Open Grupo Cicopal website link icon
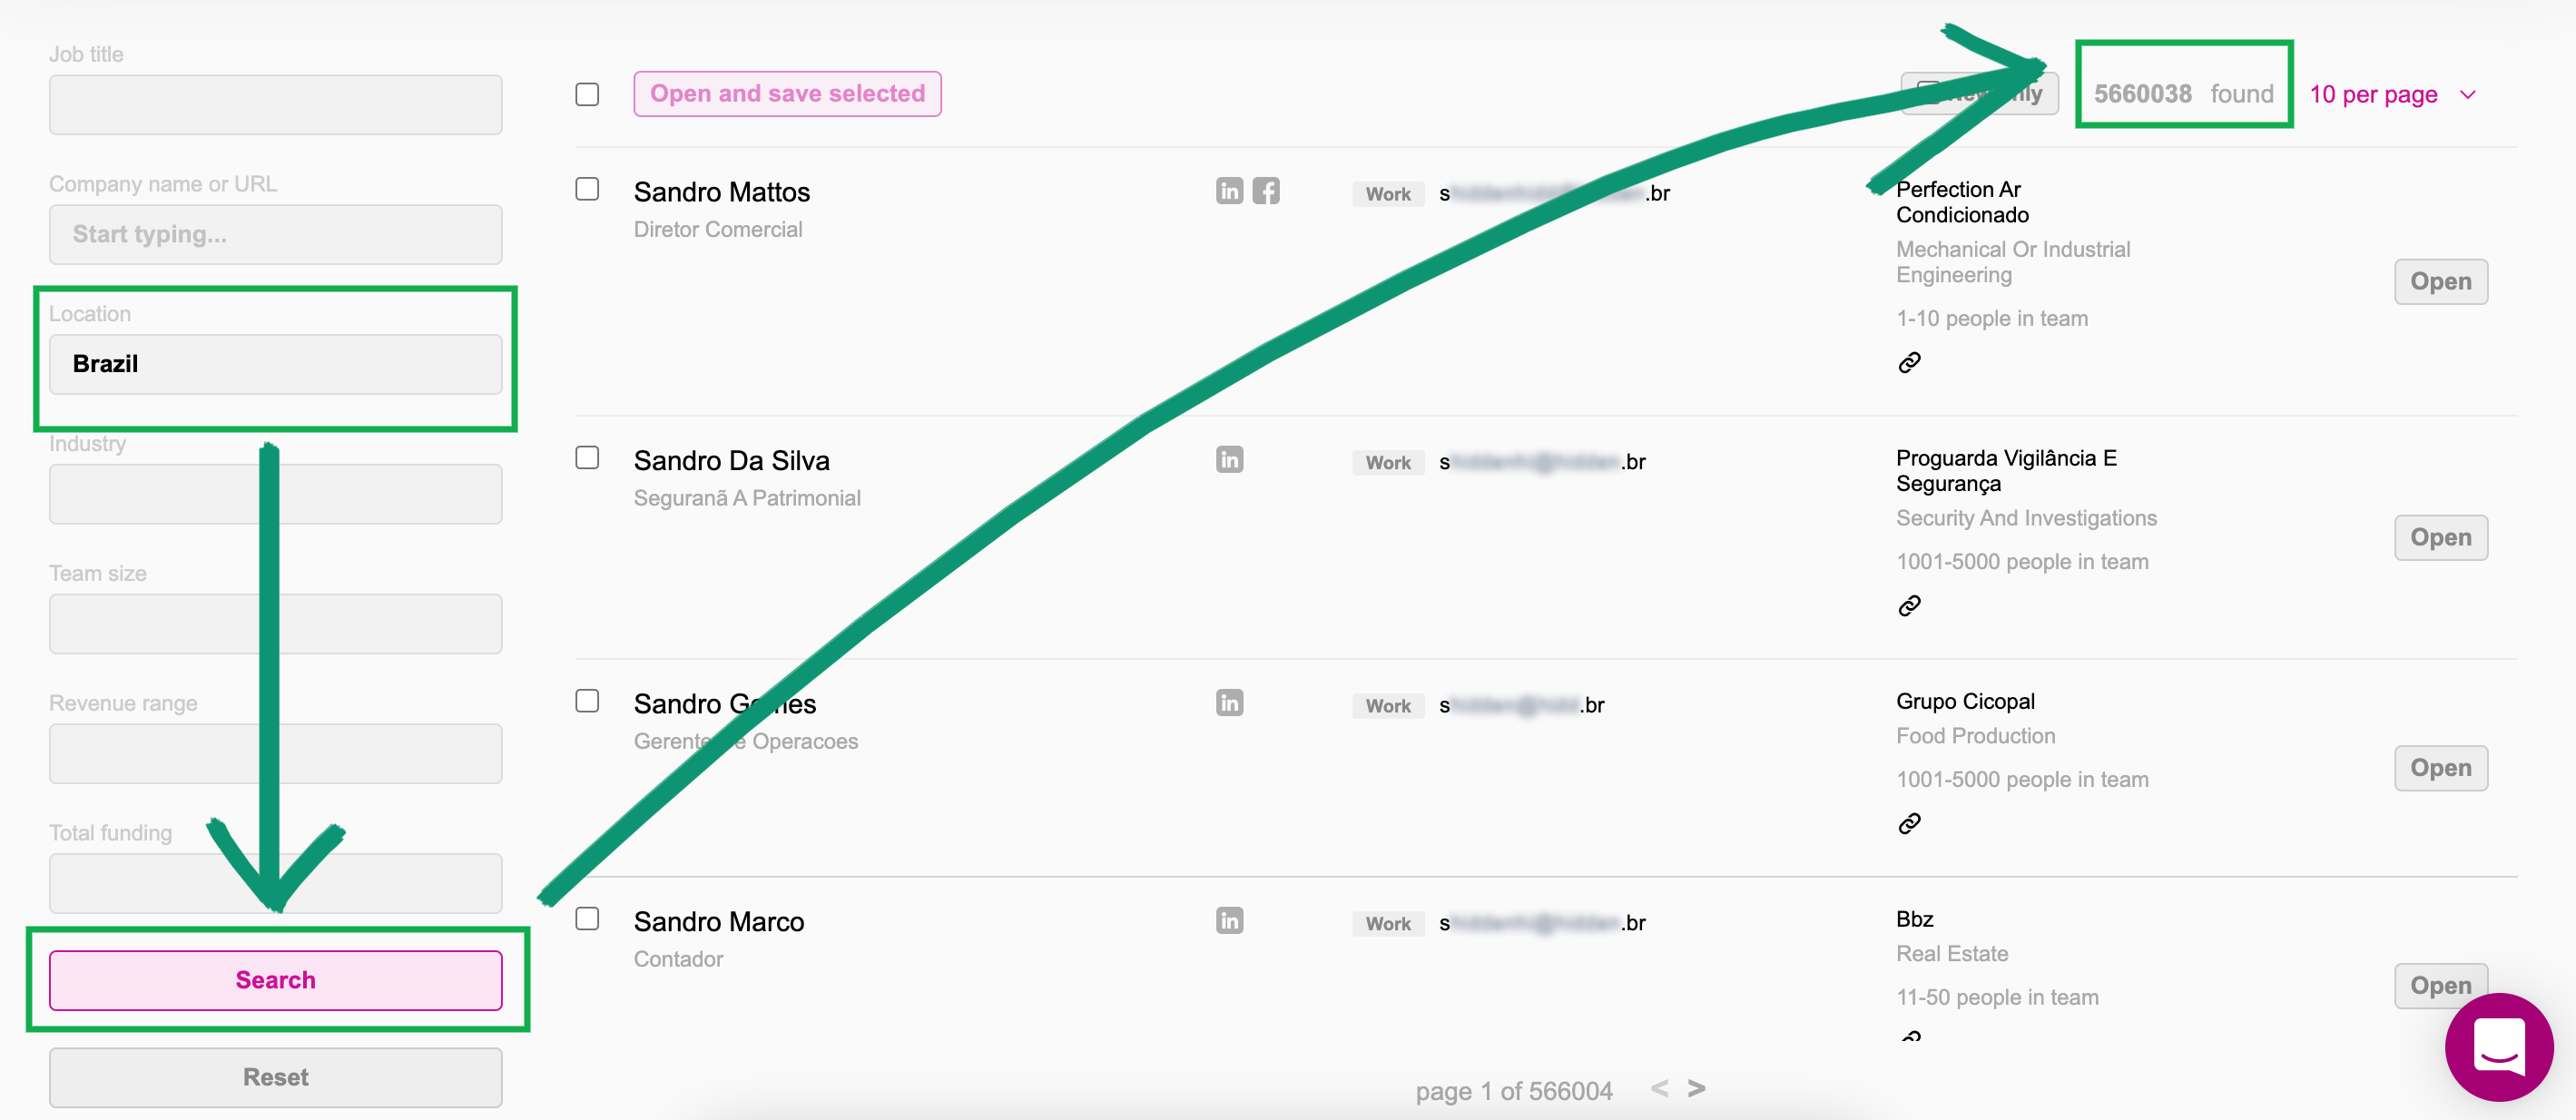The image size is (2576, 1120). click(1909, 824)
